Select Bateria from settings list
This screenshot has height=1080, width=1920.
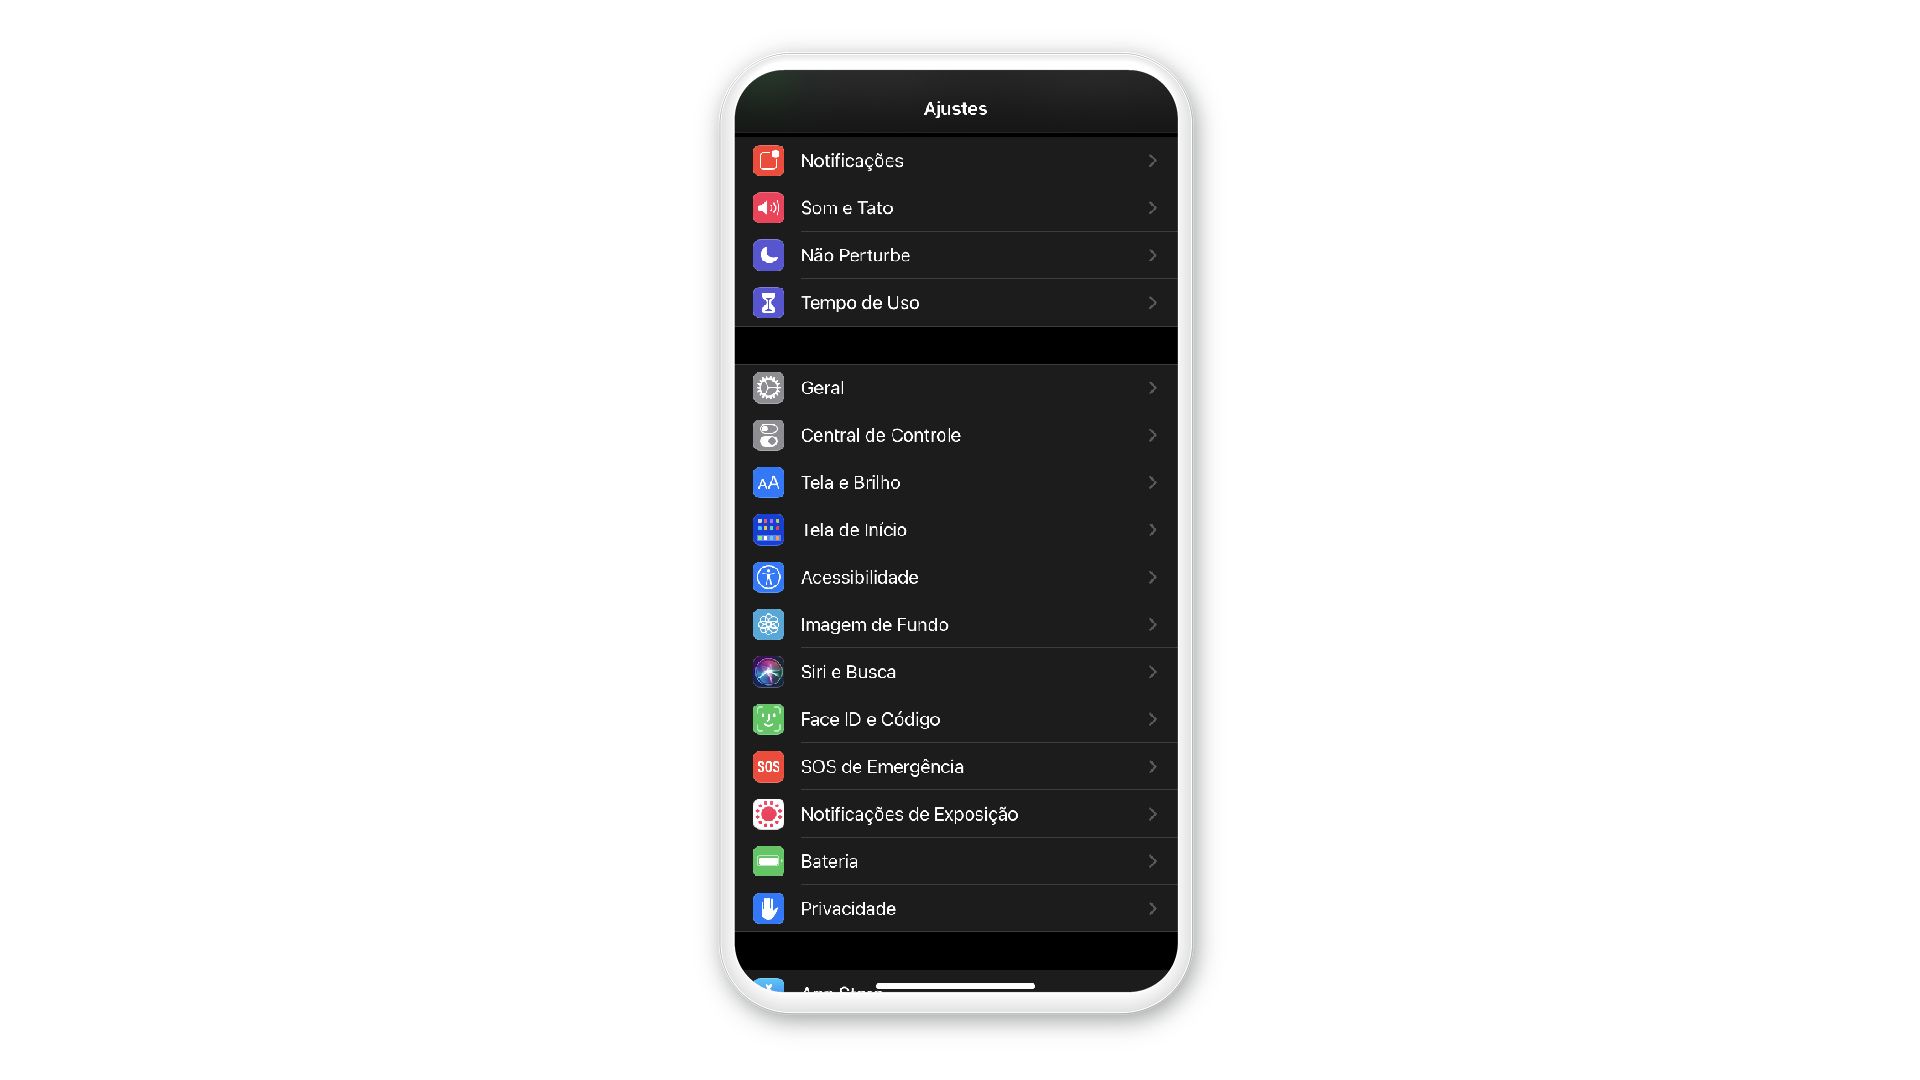[x=960, y=861]
